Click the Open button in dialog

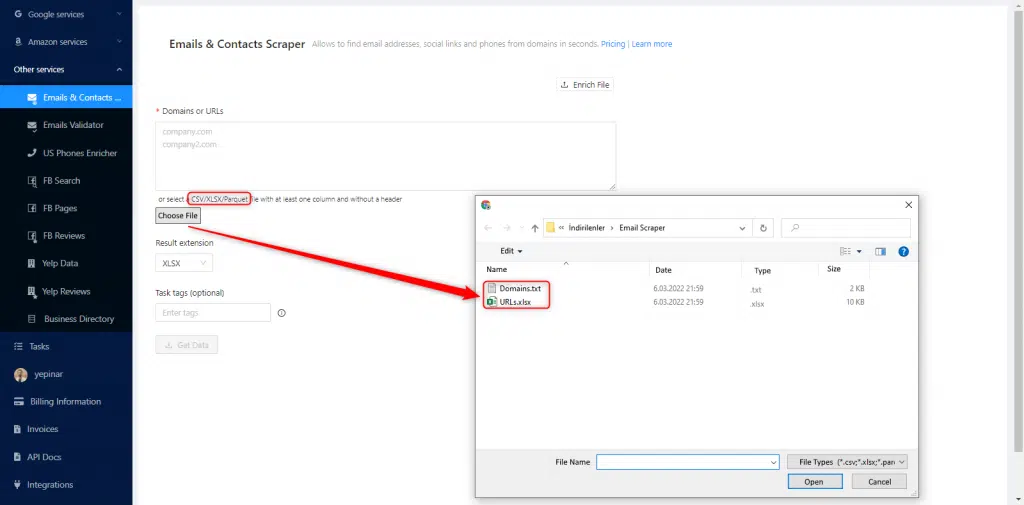[813, 481]
